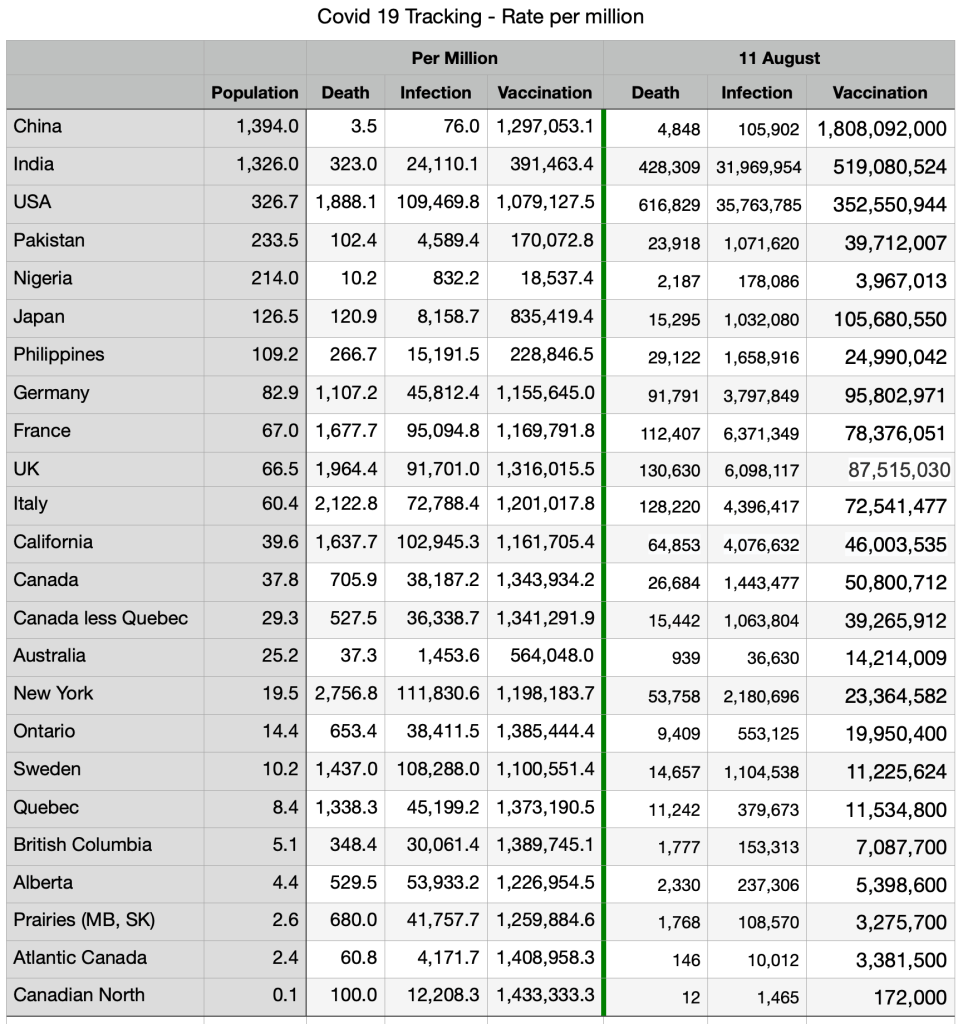Click Atlantic Canada's per-million vaccination cell 1,408,958.3
The height and width of the screenshot is (1024, 963).
545,957
